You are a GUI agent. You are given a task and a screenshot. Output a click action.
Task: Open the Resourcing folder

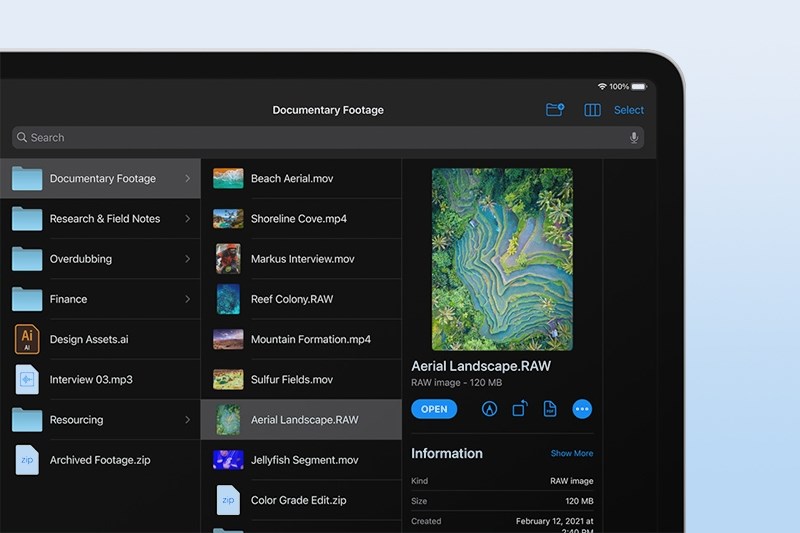pos(76,420)
